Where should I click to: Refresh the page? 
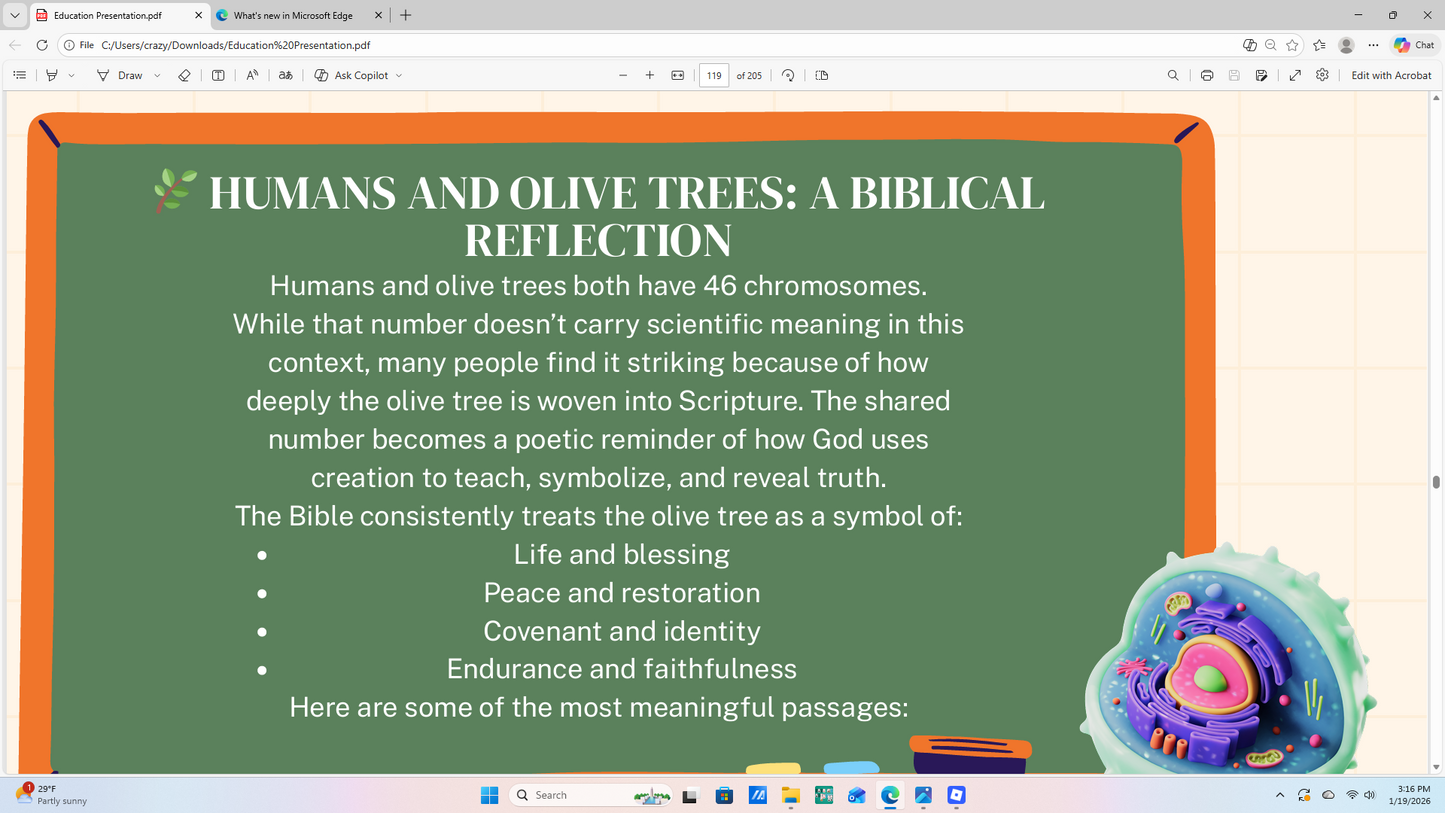(x=42, y=45)
